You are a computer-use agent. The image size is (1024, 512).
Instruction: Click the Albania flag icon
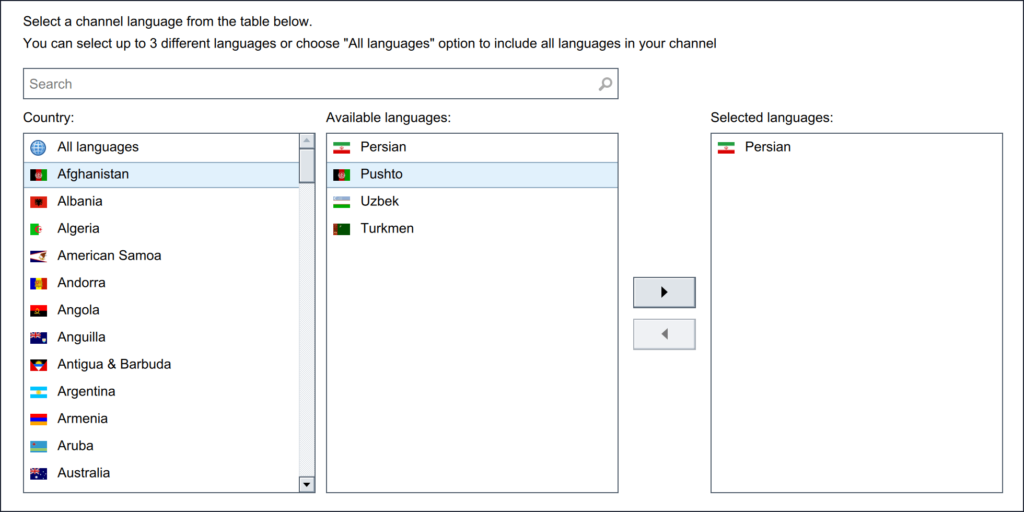pos(38,201)
